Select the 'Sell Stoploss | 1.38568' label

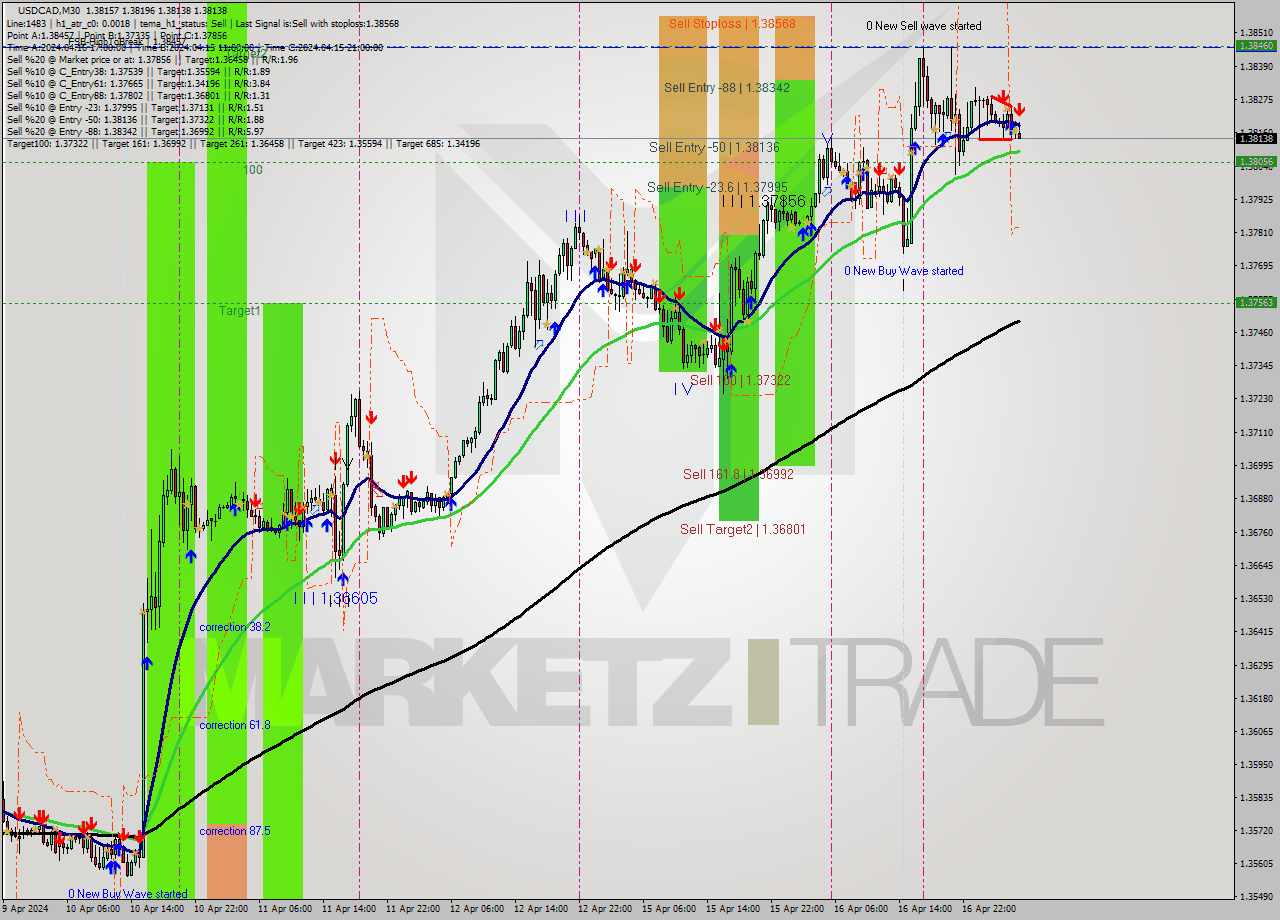point(732,23)
